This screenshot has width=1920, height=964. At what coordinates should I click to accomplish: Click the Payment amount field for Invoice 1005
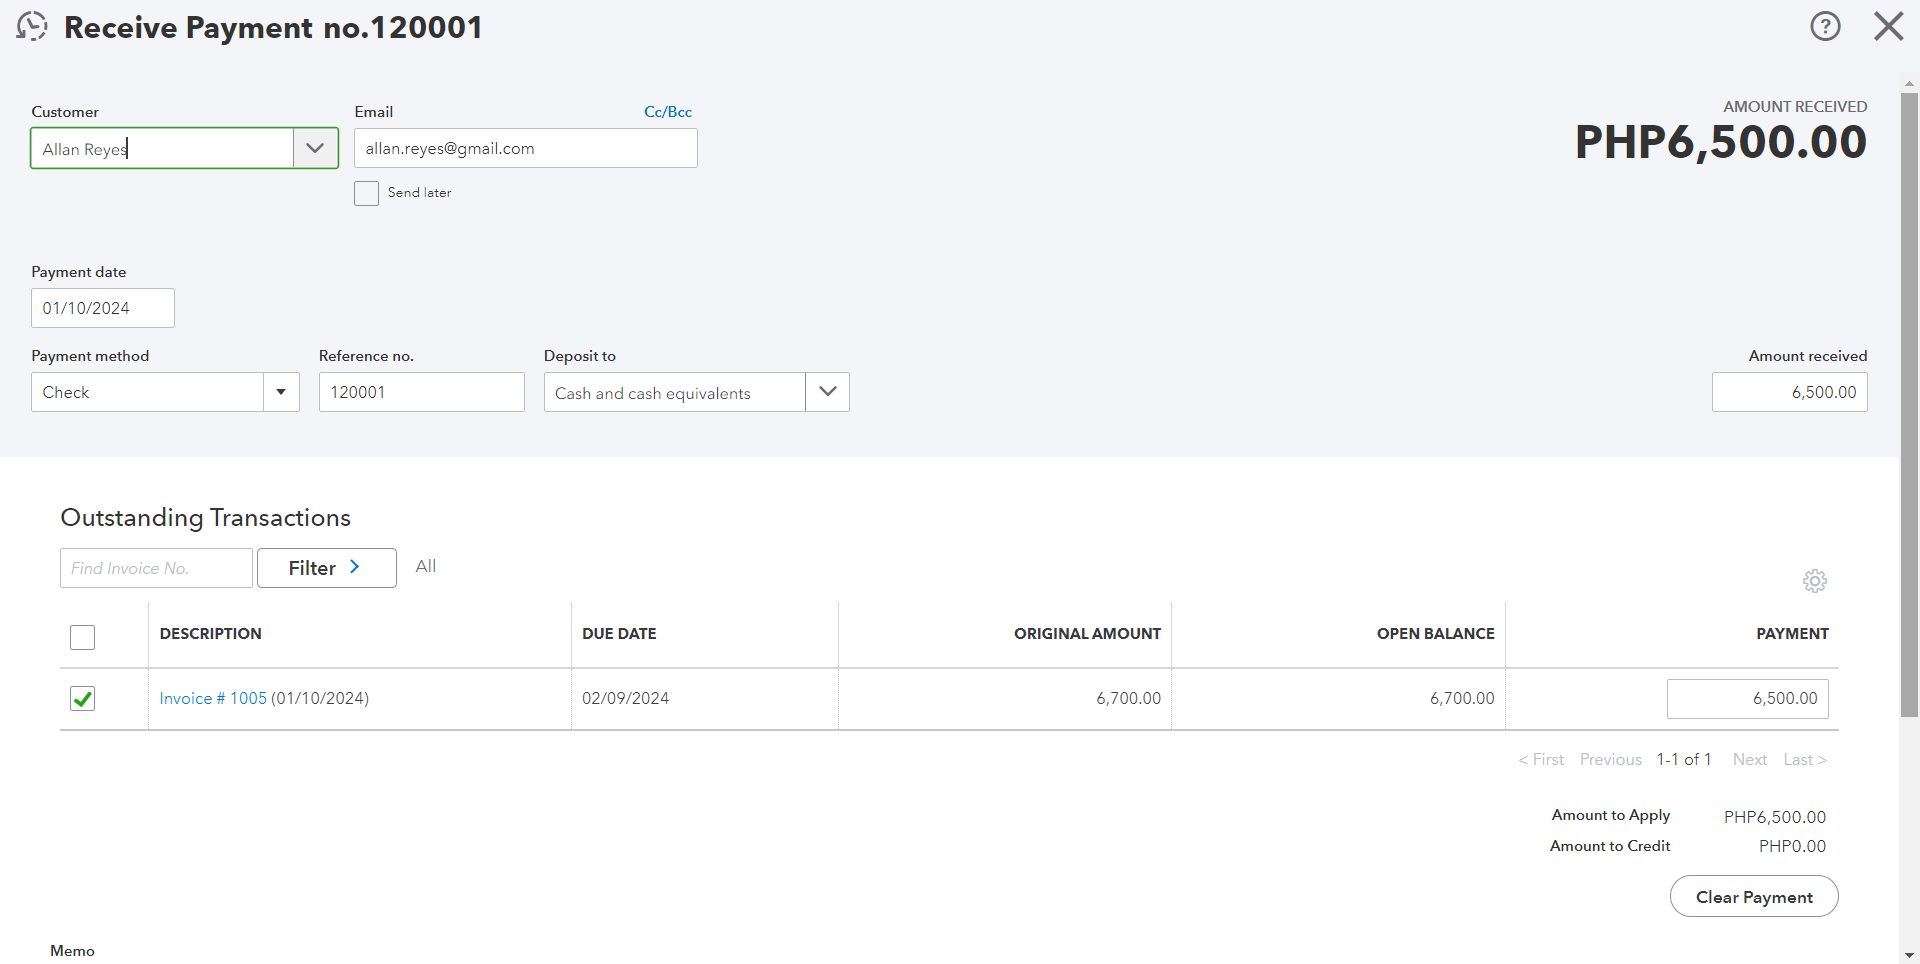pyautogui.click(x=1748, y=699)
